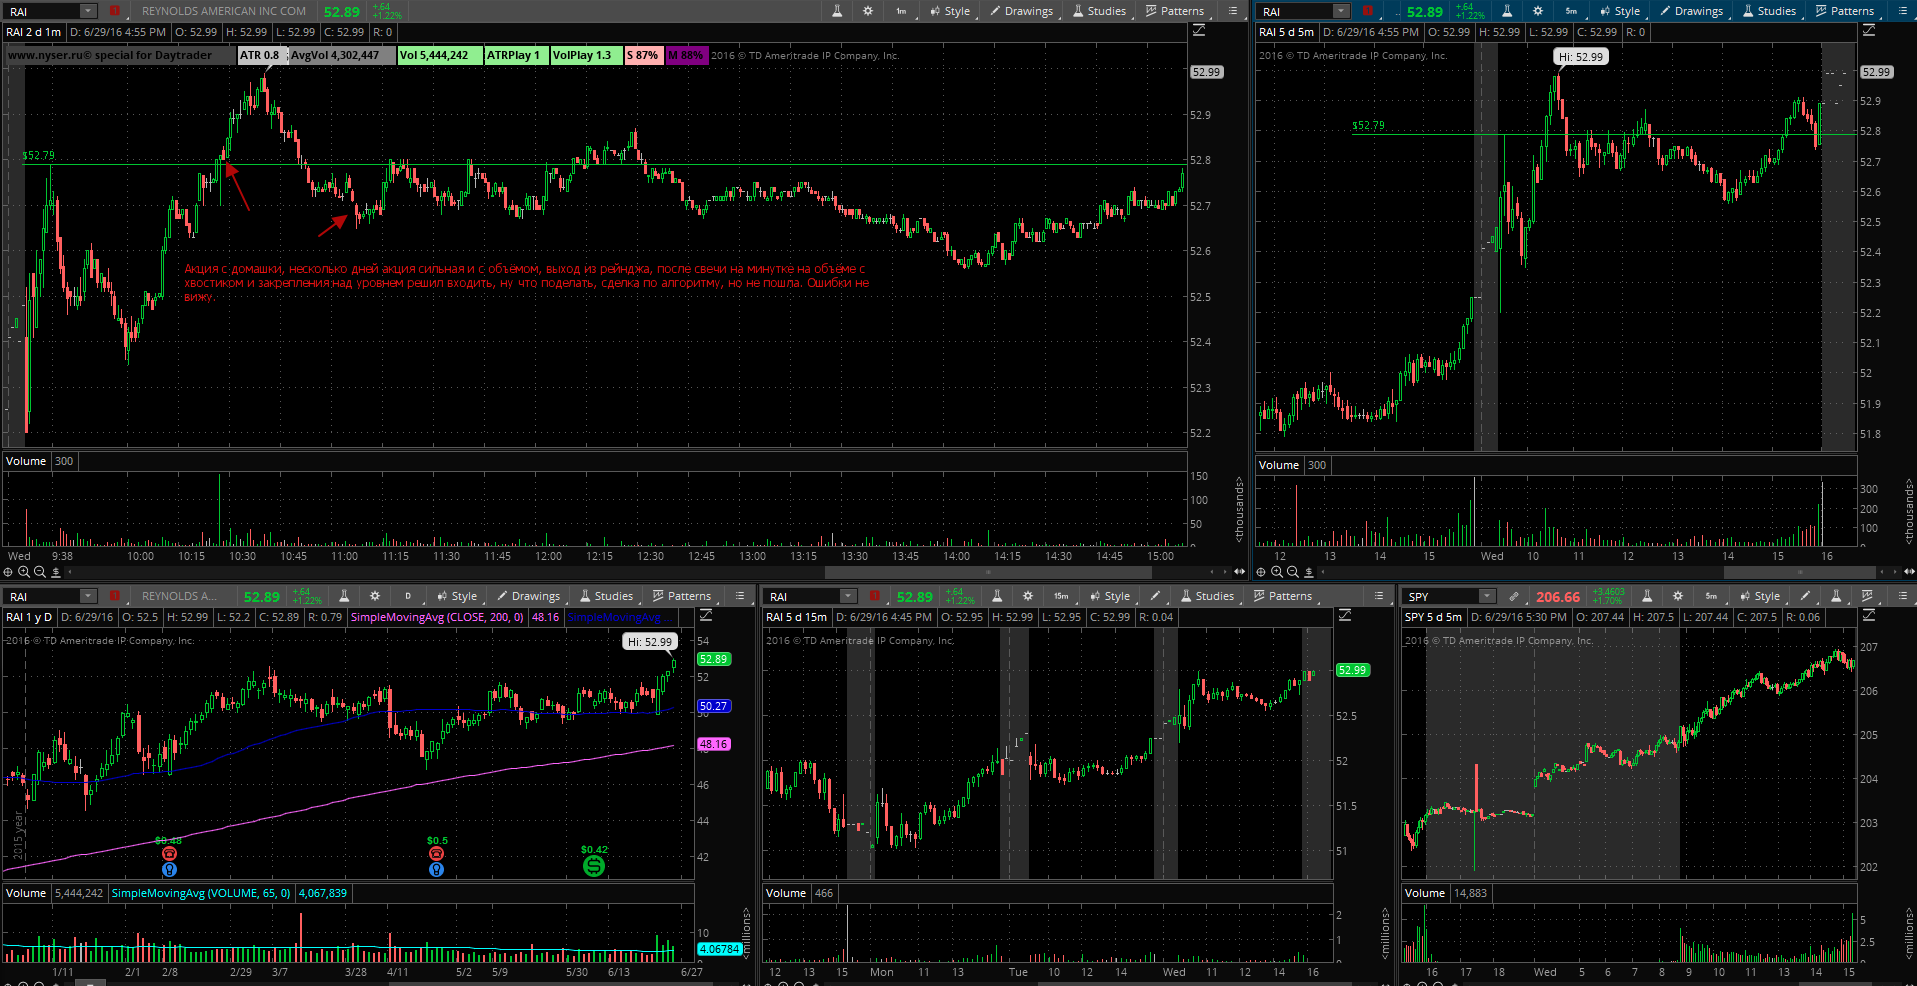
Task: Zoom in using the magnifier plus below the 1m chart
Action: coord(24,572)
